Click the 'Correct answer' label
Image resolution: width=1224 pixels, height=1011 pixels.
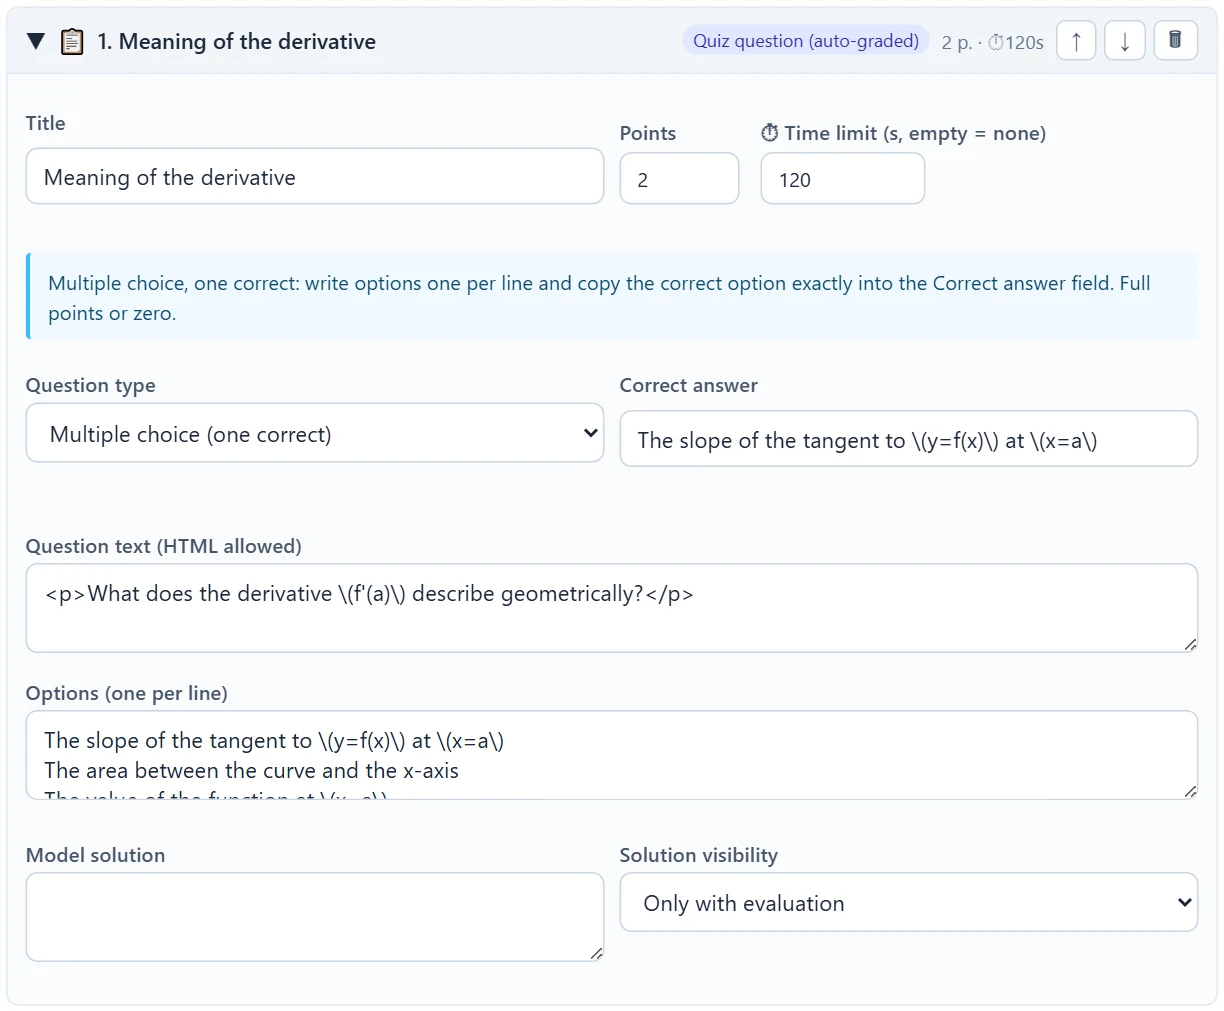pyautogui.click(x=689, y=385)
